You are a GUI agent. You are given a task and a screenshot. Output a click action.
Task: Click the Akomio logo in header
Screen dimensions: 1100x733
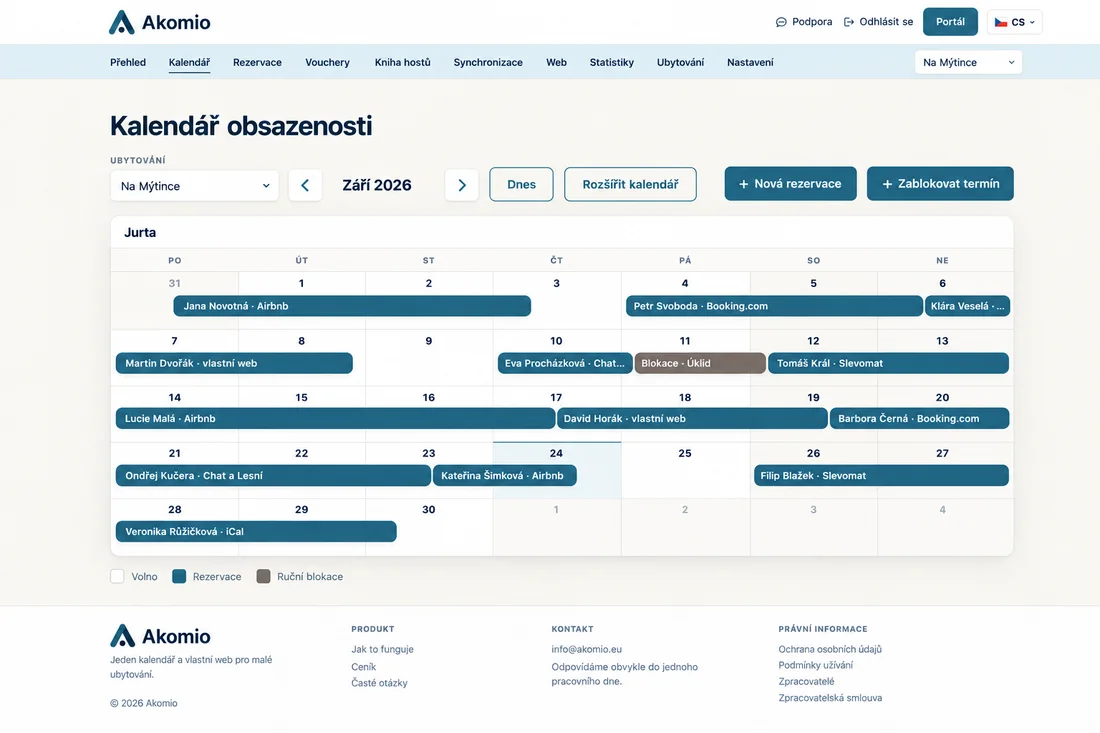click(x=160, y=22)
